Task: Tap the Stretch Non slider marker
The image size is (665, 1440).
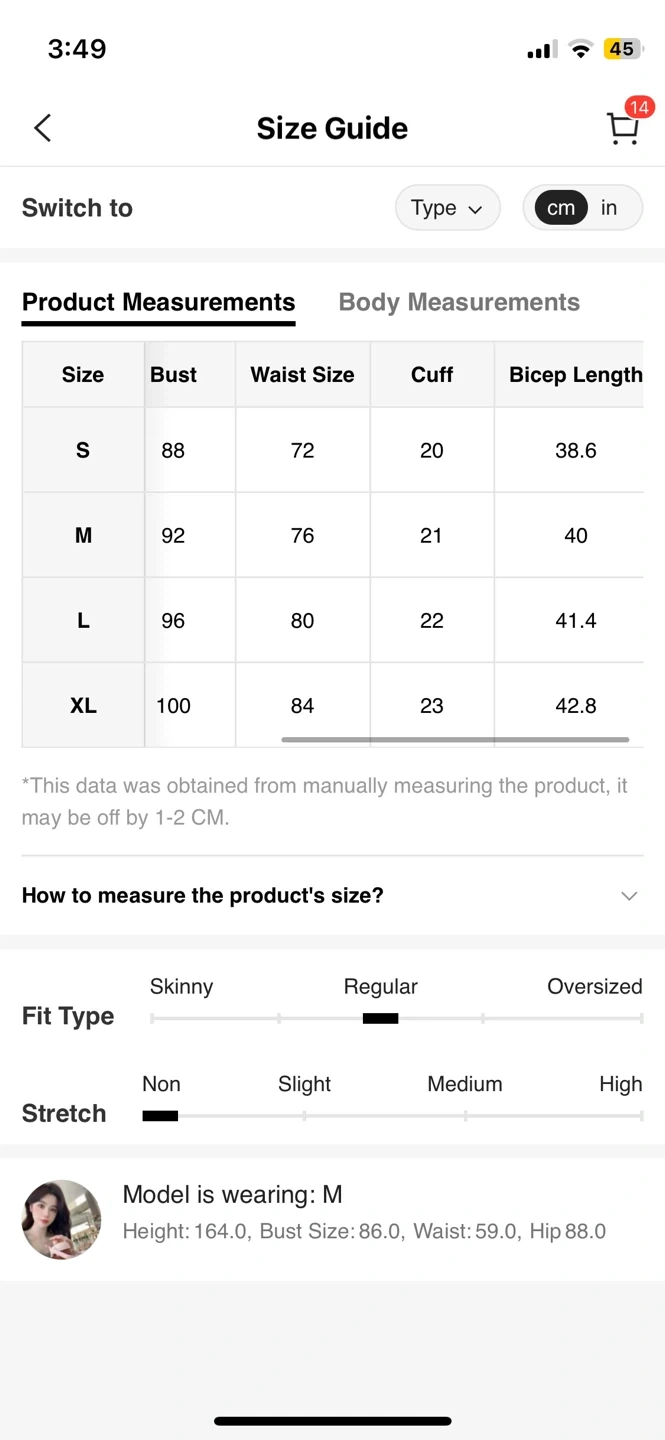Action: pyautogui.click(x=160, y=1115)
